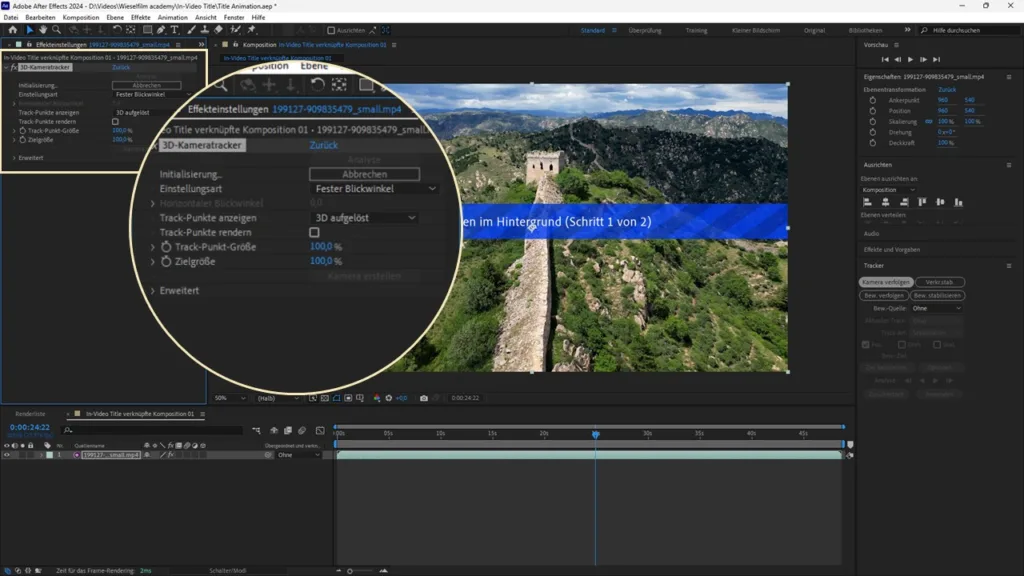This screenshot has height=576, width=1024.
Task: Open the Einstellungsart dropdown (Fester Blickwinkel)
Action: [x=153, y=94]
